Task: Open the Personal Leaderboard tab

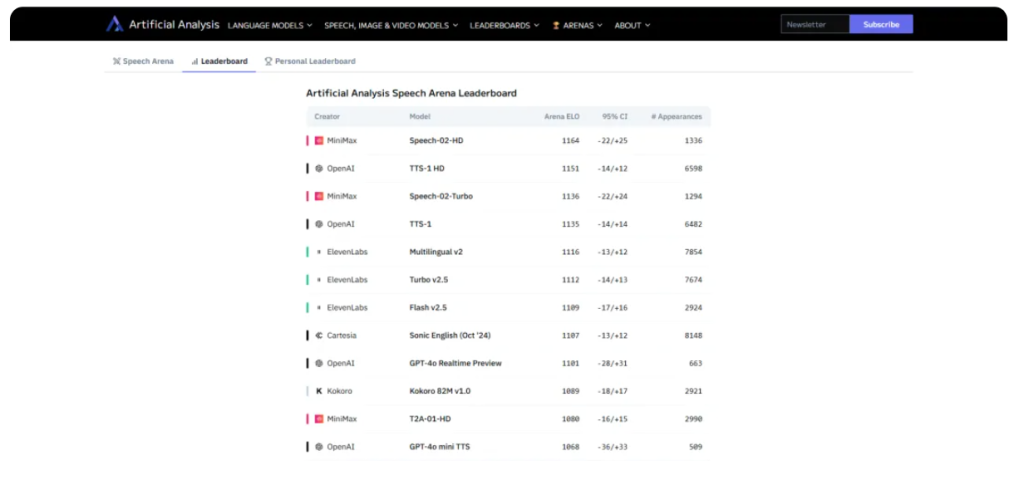Action: (x=310, y=61)
